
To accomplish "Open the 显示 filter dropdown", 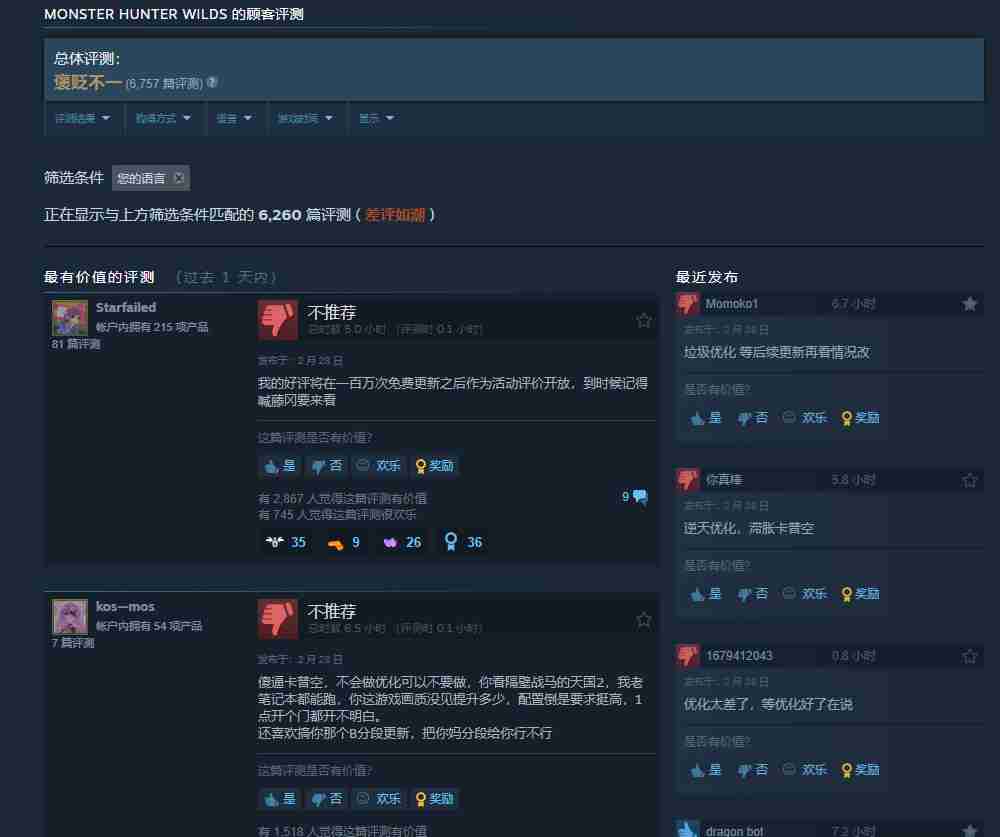I will click(x=375, y=118).
